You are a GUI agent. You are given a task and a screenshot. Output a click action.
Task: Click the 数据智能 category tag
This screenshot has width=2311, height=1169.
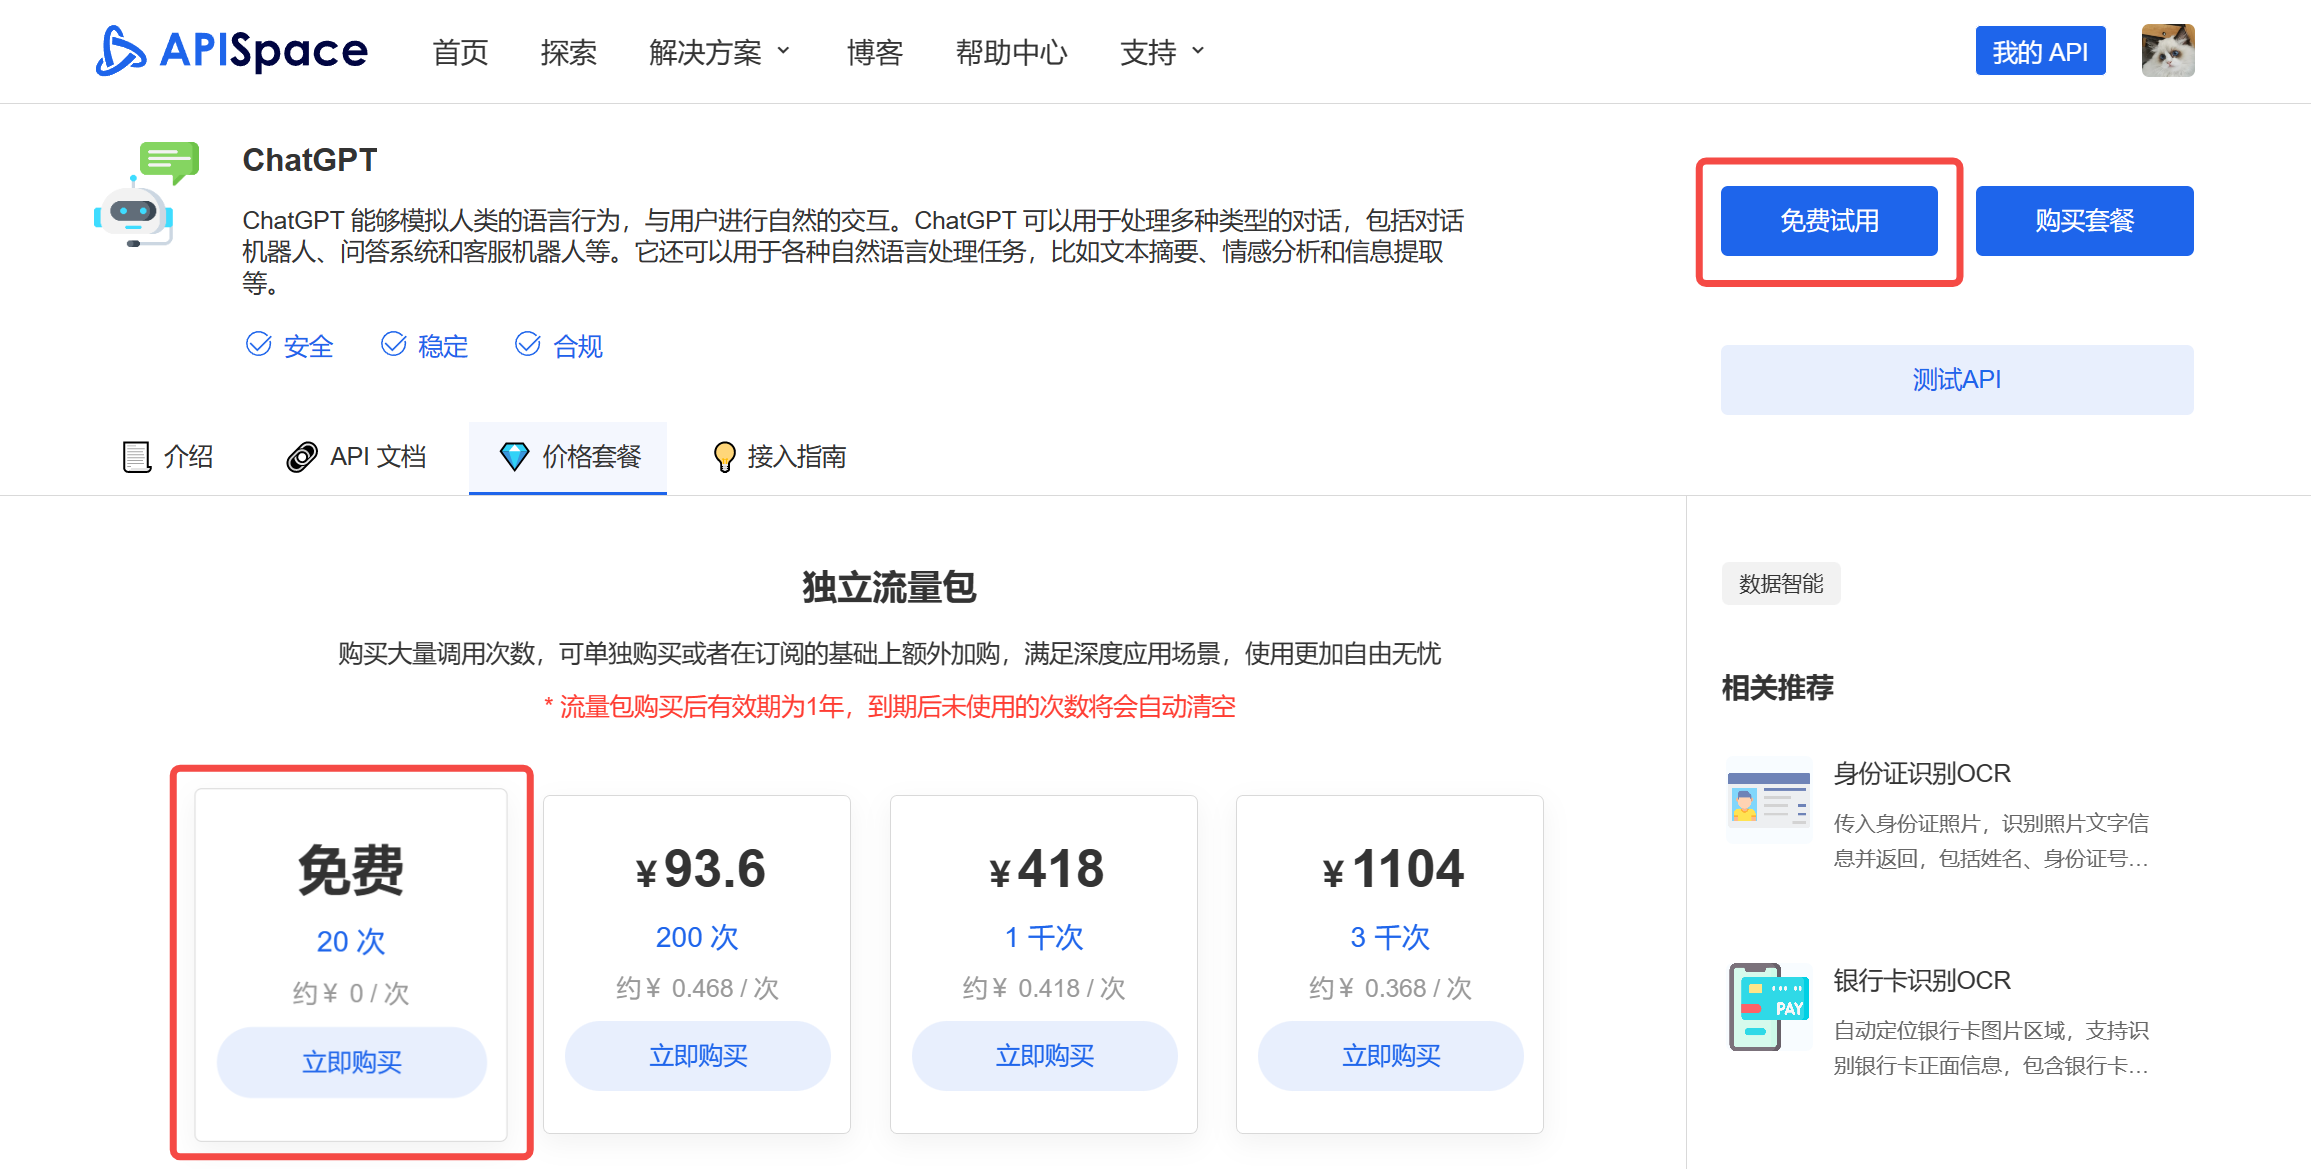[x=1780, y=584]
